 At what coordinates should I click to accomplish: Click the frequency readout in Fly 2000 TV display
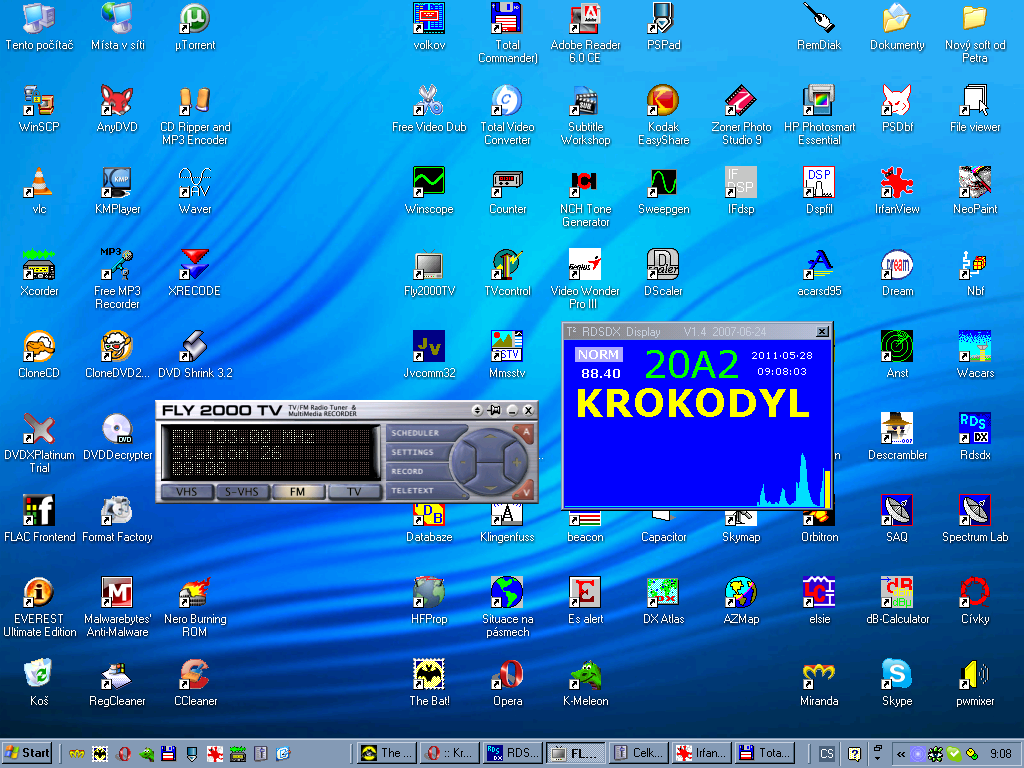pyautogui.click(x=244, y=438)
